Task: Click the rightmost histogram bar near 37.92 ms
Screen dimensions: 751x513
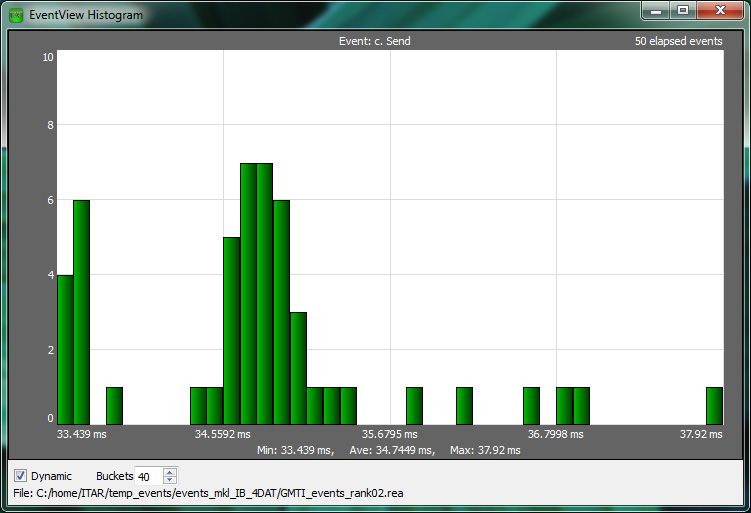Action: [x=715, y=406]
